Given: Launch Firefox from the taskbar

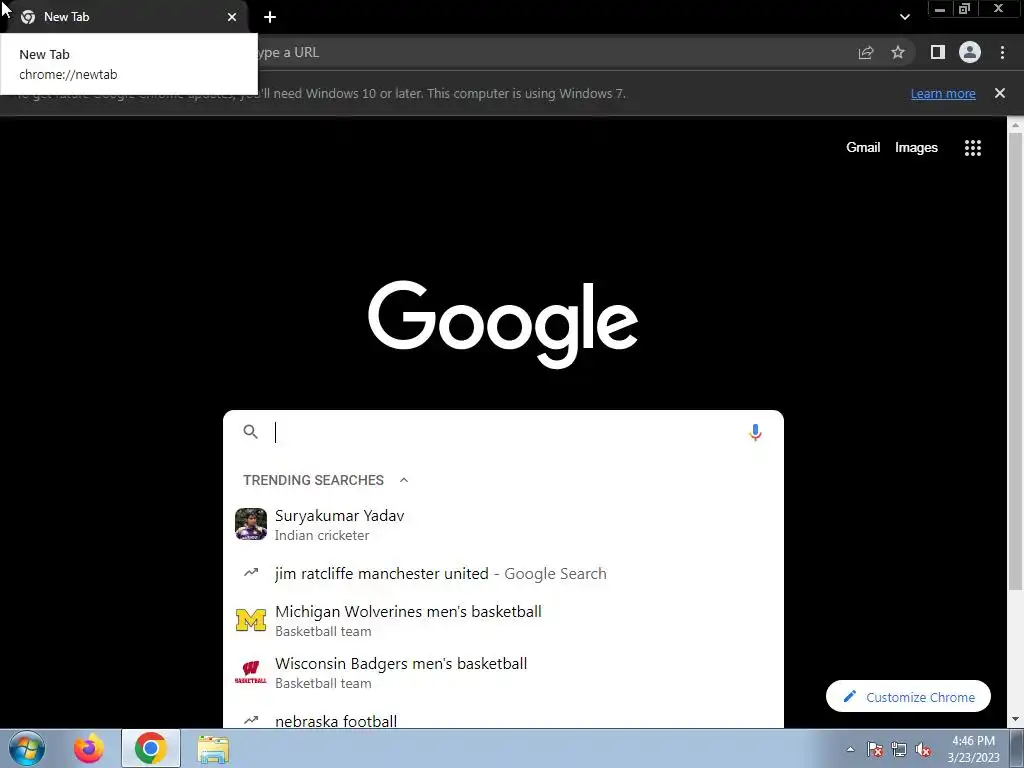Looking at the screenshot, I should (88, 748).
